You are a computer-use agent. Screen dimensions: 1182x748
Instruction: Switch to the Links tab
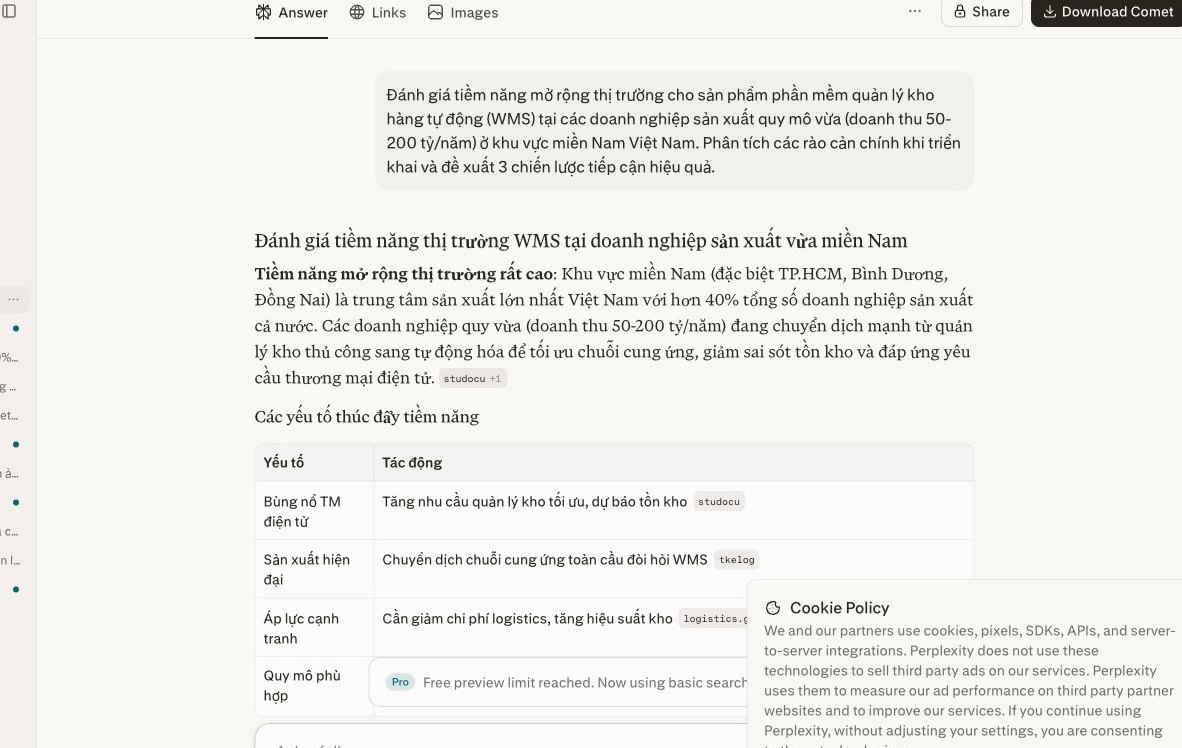coord(378,13)
